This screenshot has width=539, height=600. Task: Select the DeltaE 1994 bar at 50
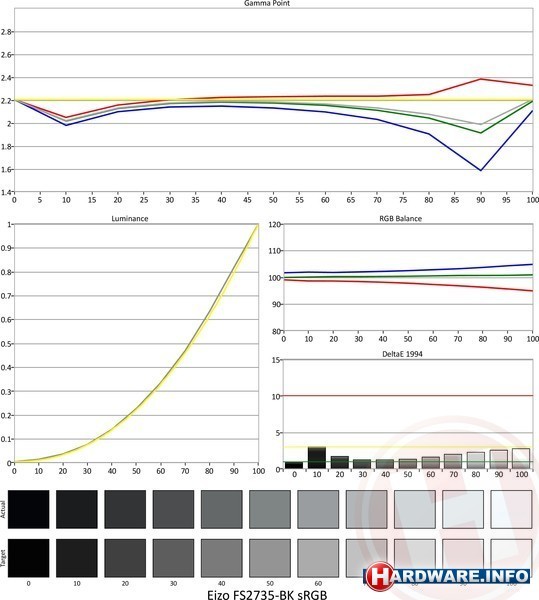coord(408,464)
